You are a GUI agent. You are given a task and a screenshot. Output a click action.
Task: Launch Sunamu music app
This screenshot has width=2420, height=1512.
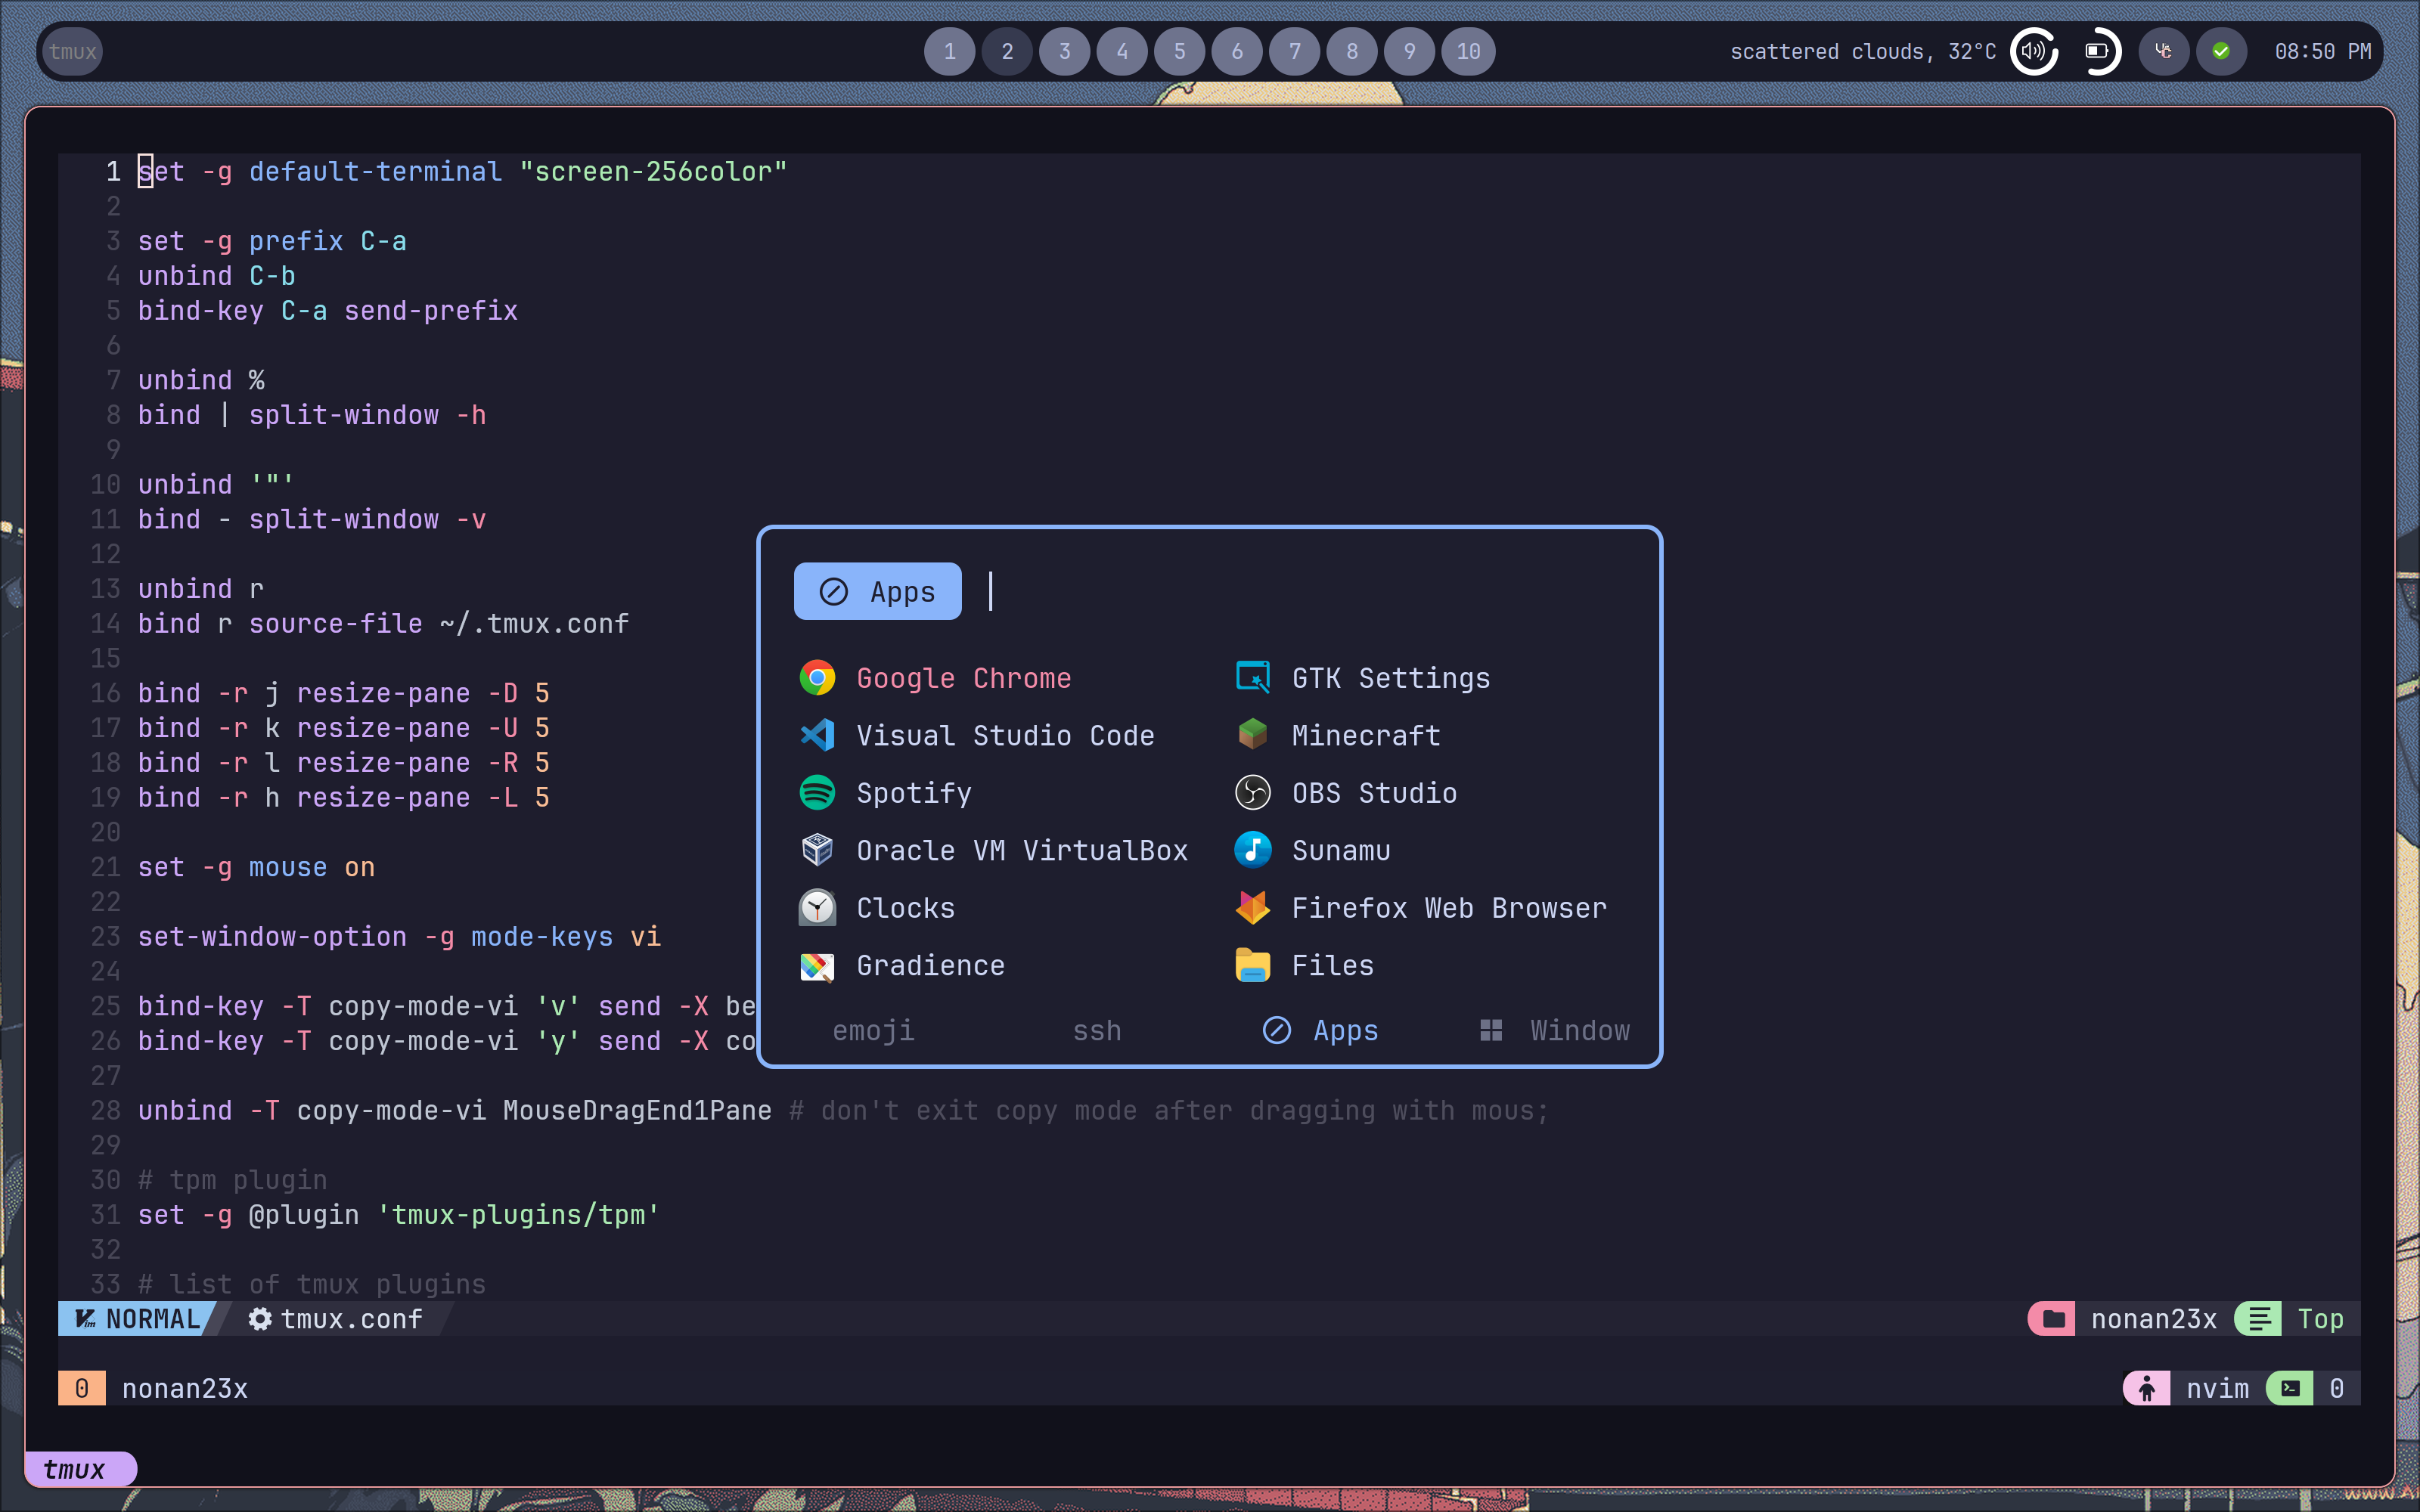click(x=1428, y=851)
